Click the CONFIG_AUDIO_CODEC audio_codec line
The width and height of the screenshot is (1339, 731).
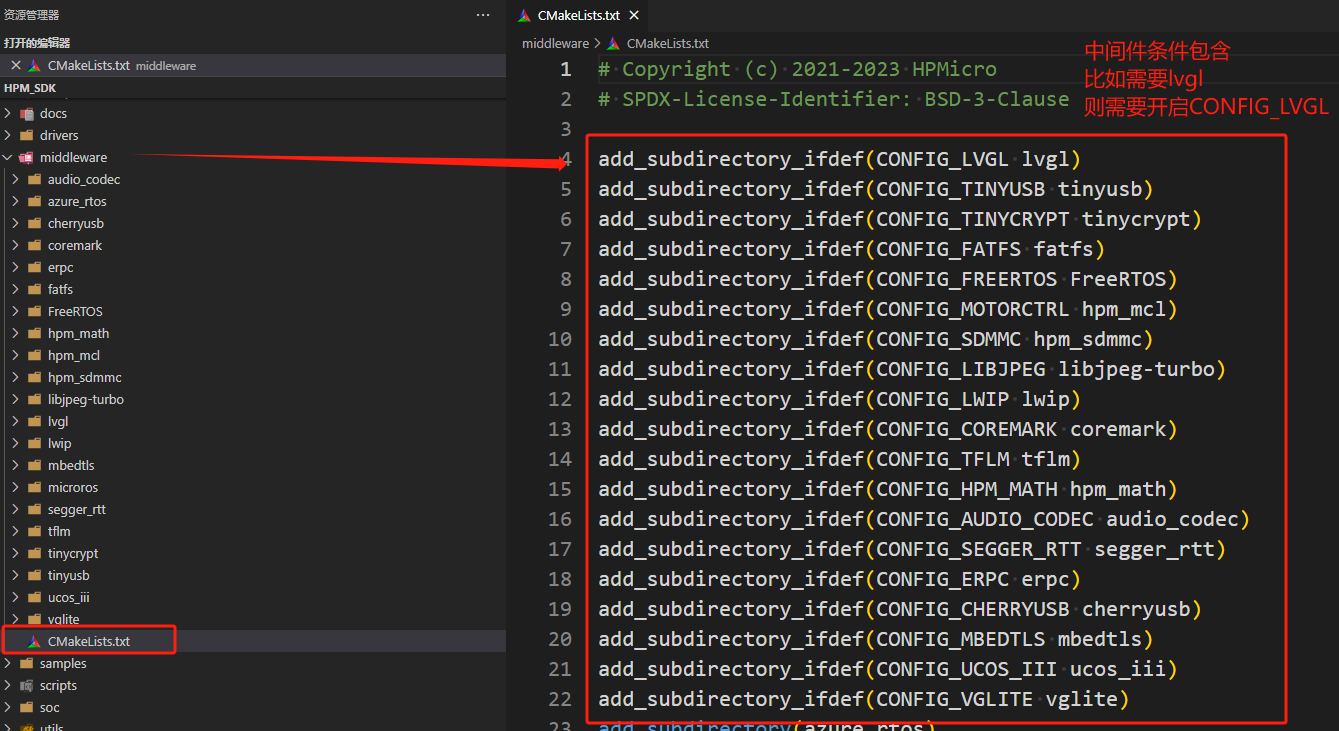click(x=924, y=519)
